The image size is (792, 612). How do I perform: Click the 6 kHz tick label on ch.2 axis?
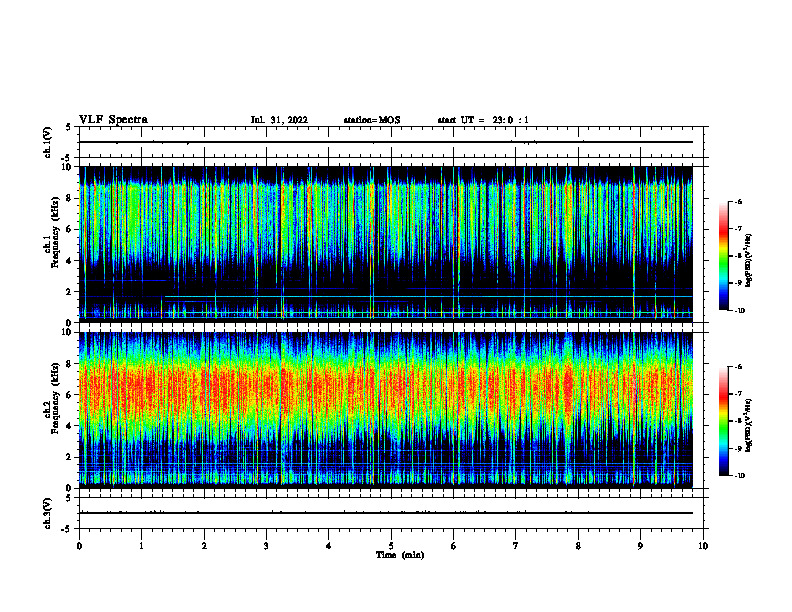pos(70,395)
